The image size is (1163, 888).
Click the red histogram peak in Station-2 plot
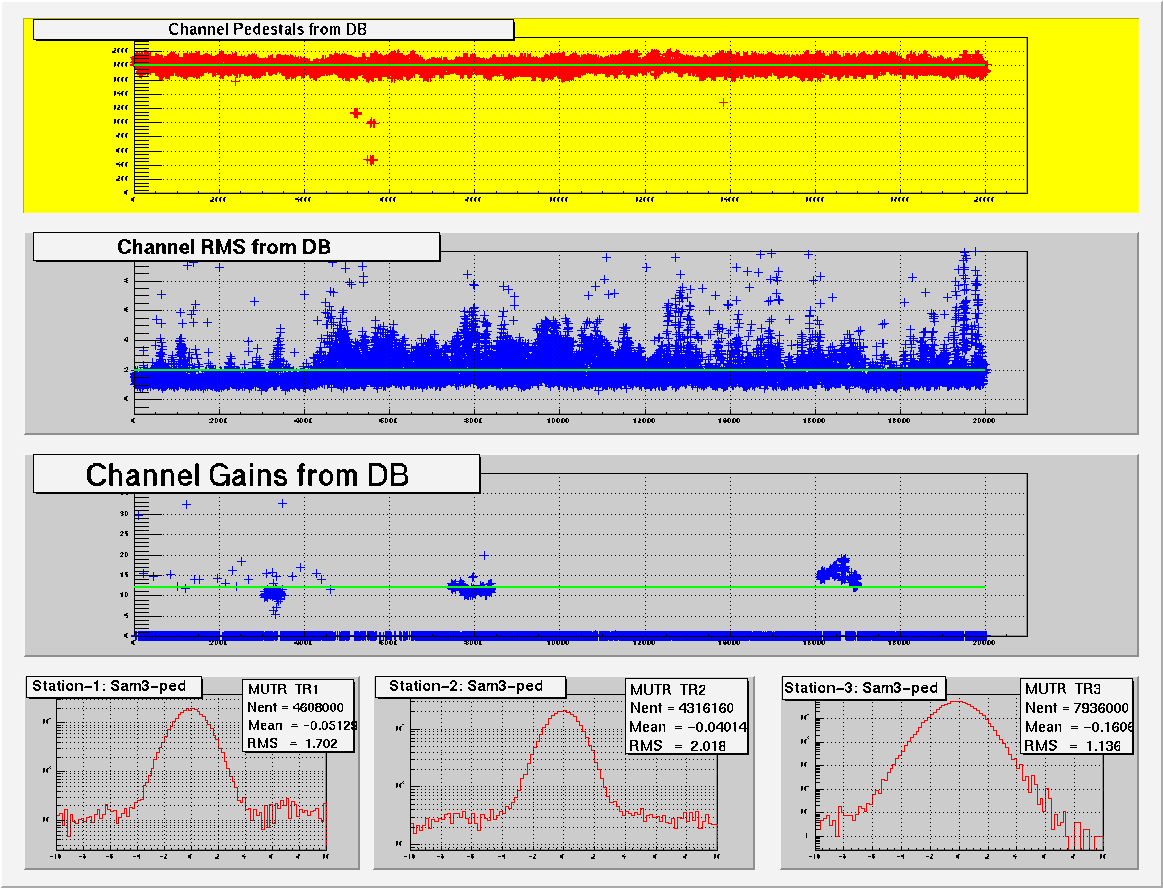(x=563, y=712)
